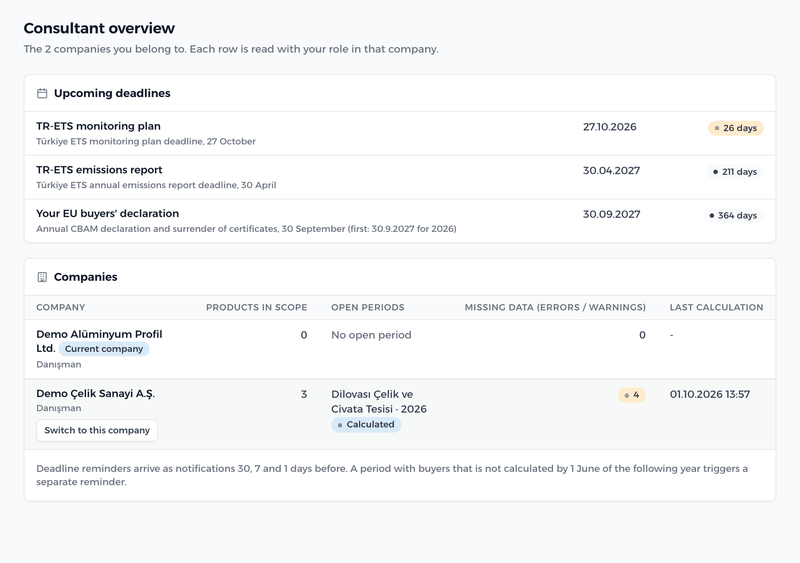Click the 364 days badge

pyautogui.click(x=733, y=215)
